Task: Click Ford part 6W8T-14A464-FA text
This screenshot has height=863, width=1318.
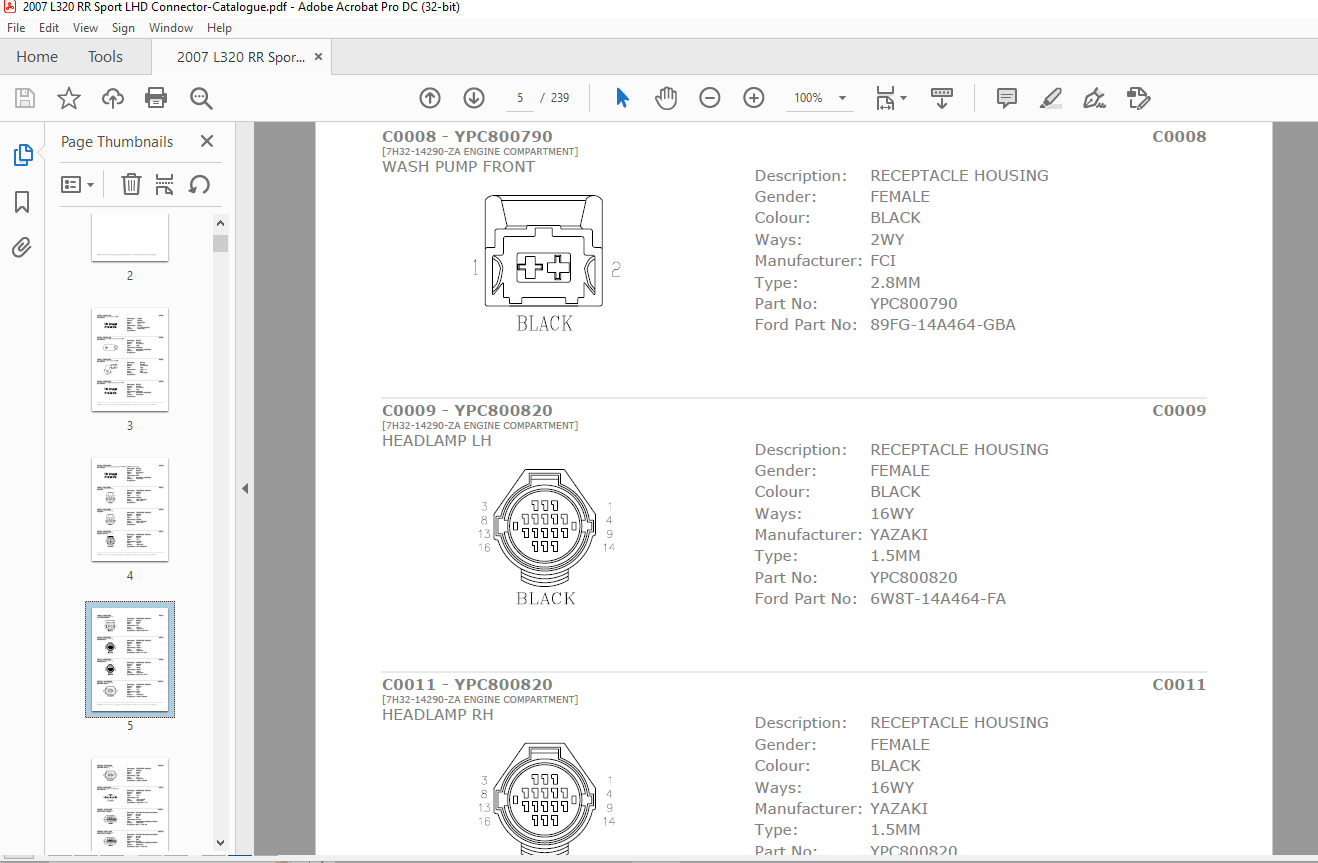Action: pyautogui.click(x=938, y=599)
